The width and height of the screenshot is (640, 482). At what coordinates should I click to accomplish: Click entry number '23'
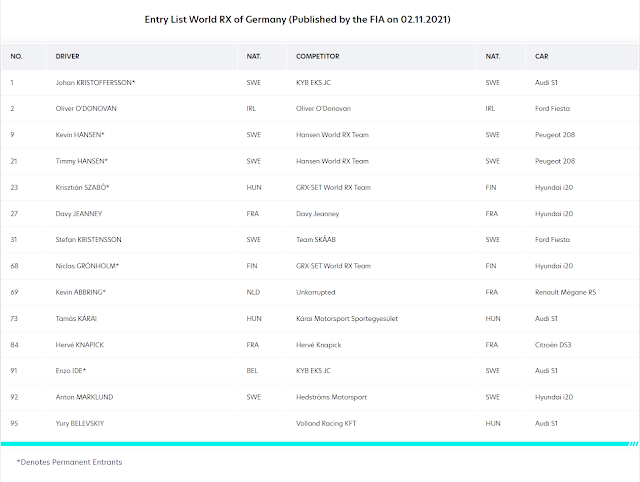[14, 187]
